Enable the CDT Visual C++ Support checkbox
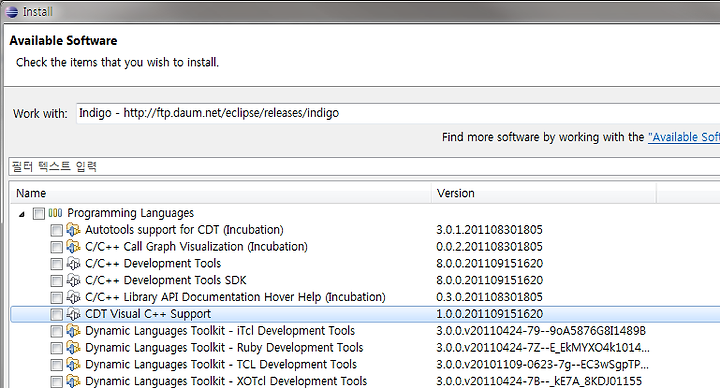Image resolution: width=720 pixels, height=388 pixels. click(56, 315)
